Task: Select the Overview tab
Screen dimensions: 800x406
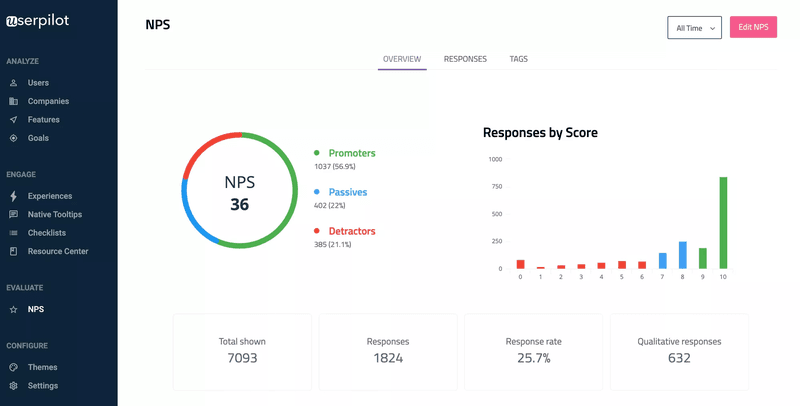Action: [x=401, y=59]
